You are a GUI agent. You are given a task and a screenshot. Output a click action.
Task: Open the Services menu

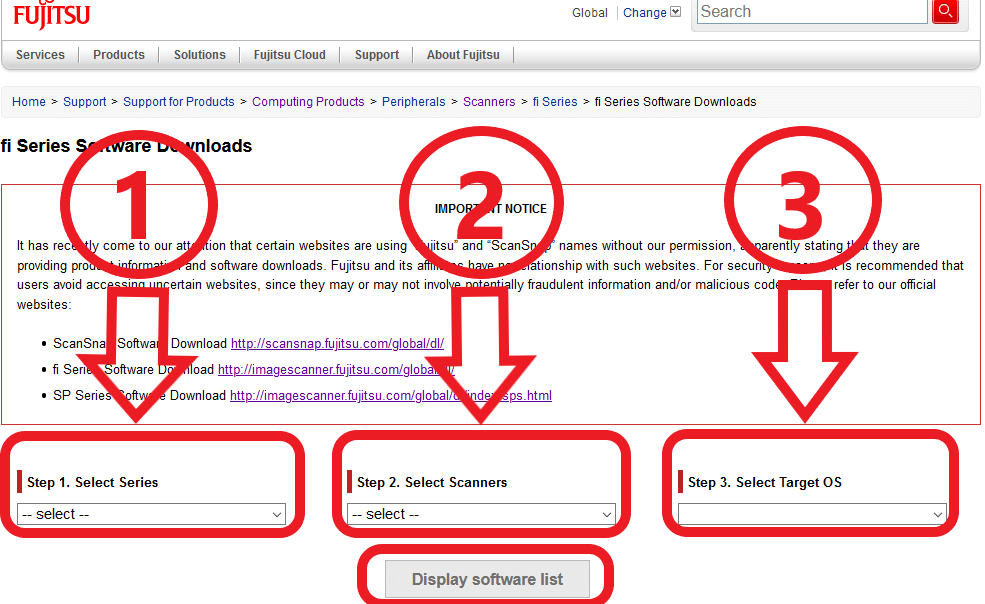pos(40,55)
